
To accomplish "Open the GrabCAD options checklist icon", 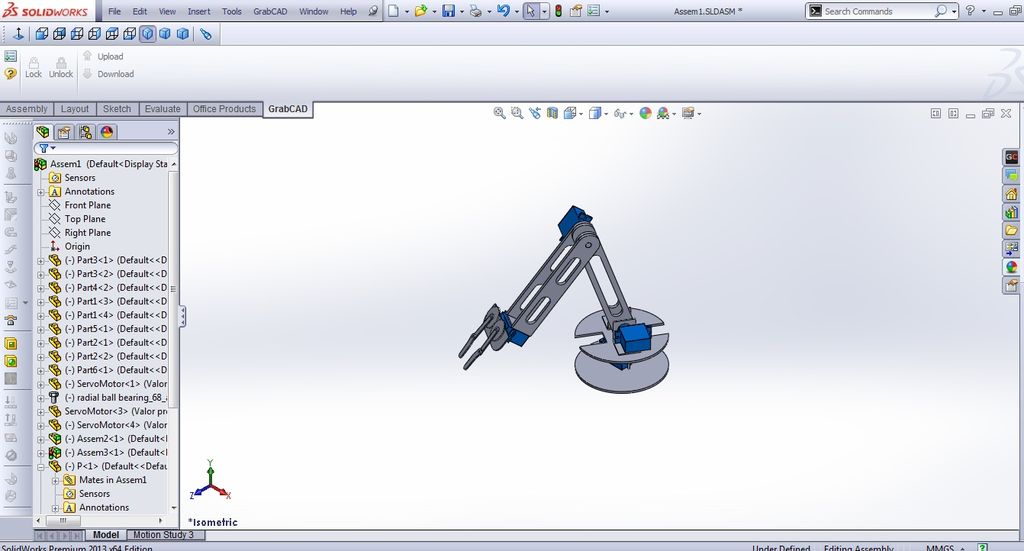I will [10, 57].
